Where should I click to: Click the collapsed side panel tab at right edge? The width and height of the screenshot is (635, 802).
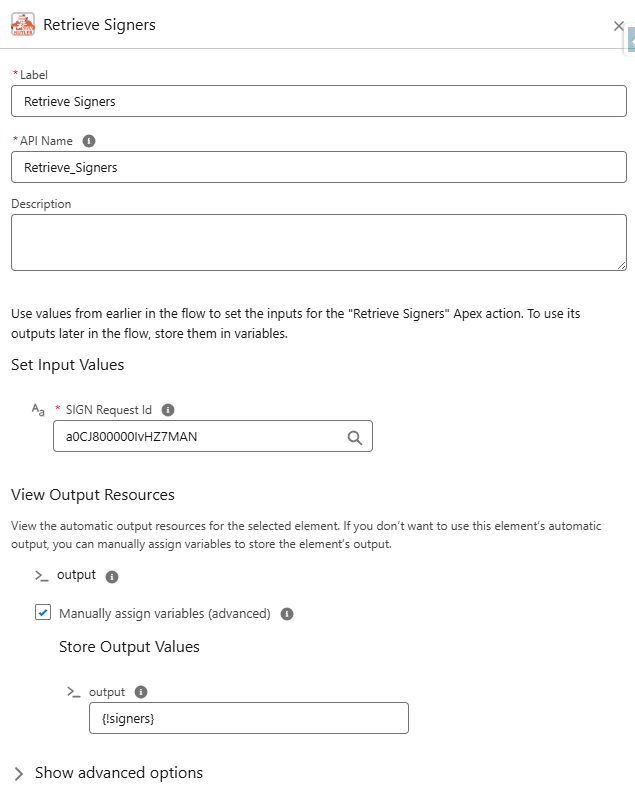click(x=631, y=41)
